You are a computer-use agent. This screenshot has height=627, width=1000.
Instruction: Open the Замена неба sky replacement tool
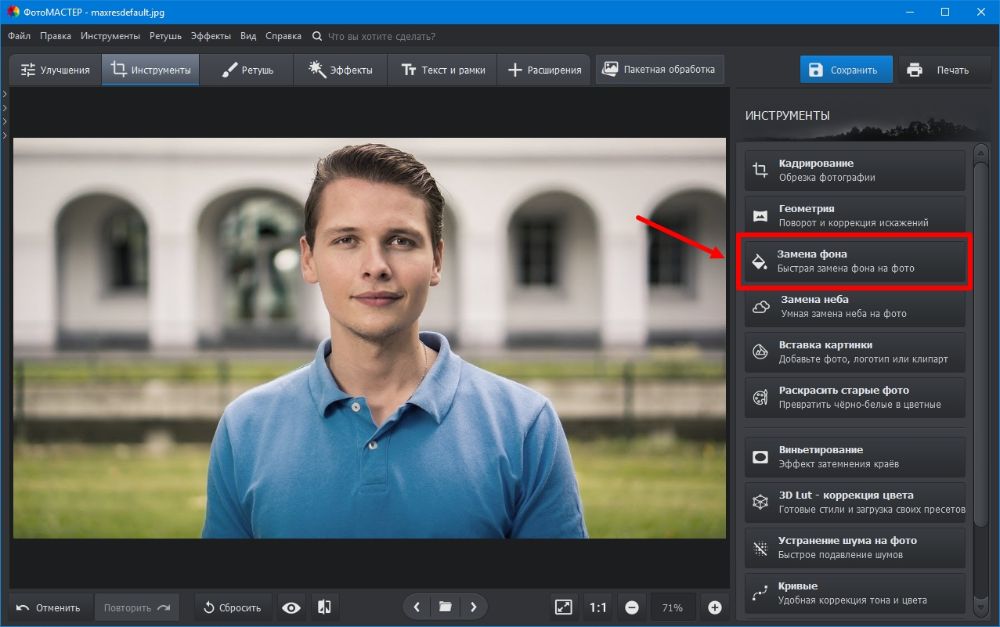(855, 306)
